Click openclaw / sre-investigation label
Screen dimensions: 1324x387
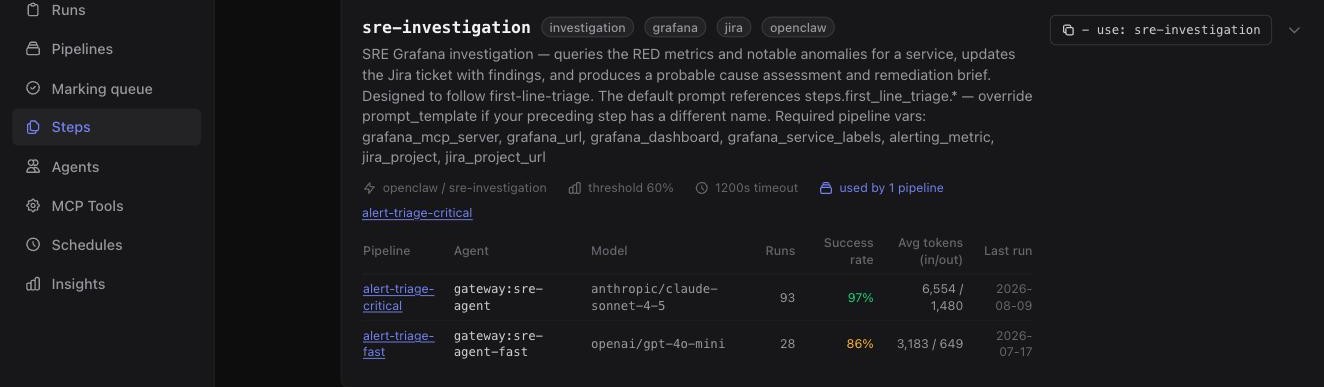(x=464, y=188)
